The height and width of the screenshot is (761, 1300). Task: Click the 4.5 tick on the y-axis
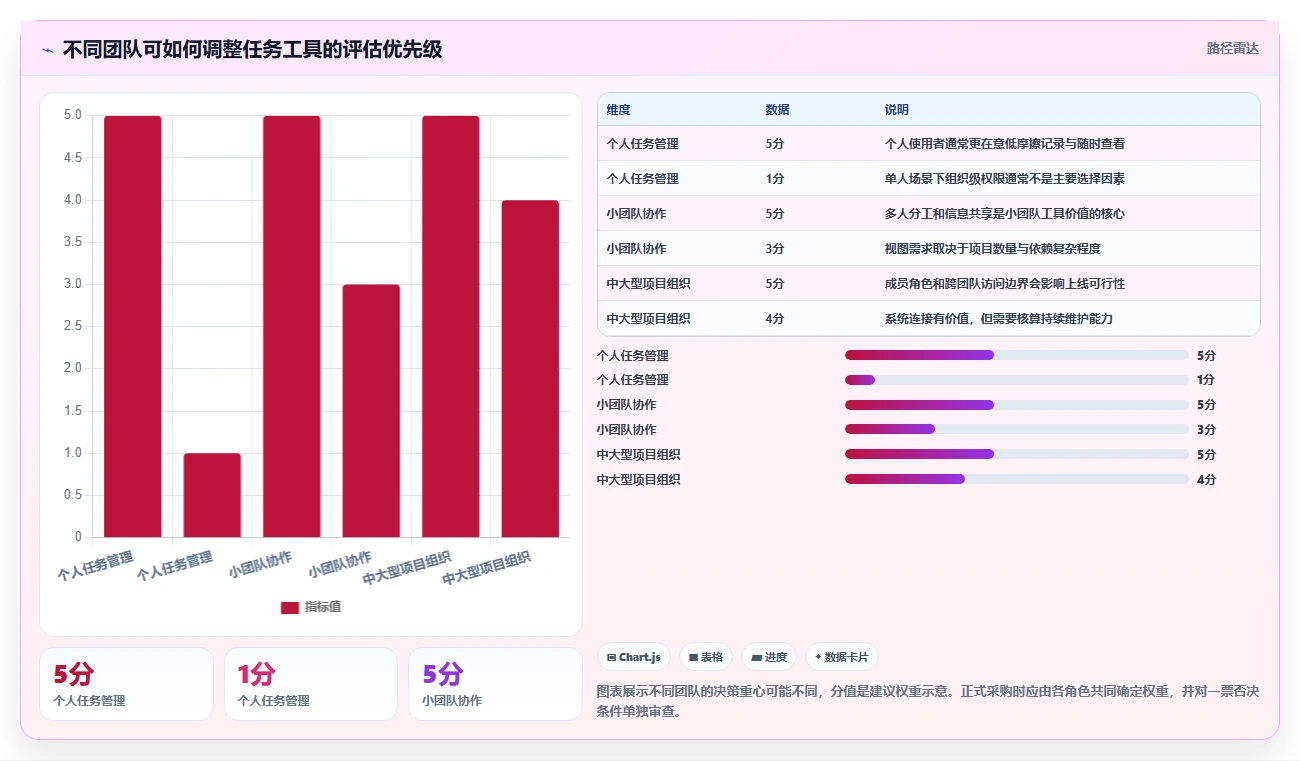pyautogui.click(x=73, y=158)
